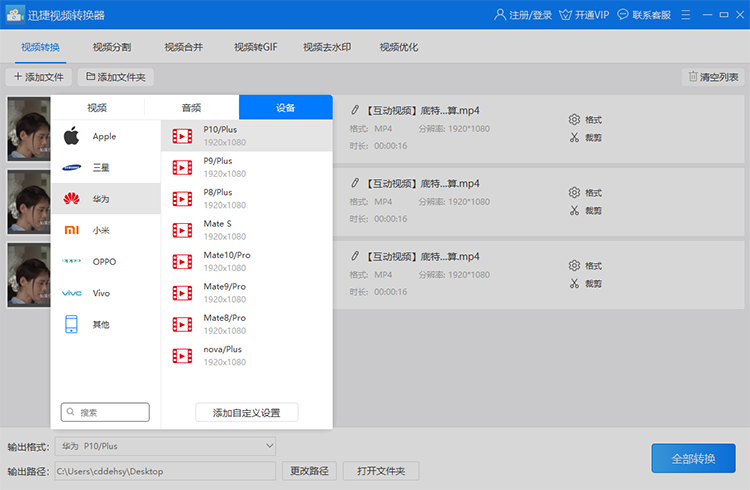
Task: Choose the P9/Plus video preset icon
Action: coord(182,167)
